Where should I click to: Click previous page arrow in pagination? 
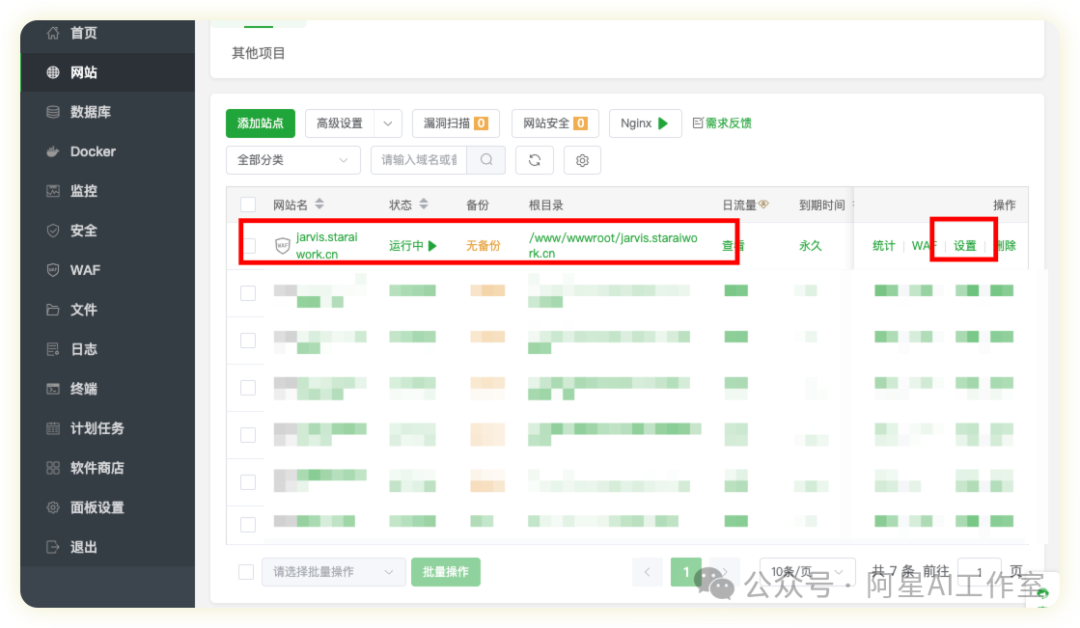(647, 572)
